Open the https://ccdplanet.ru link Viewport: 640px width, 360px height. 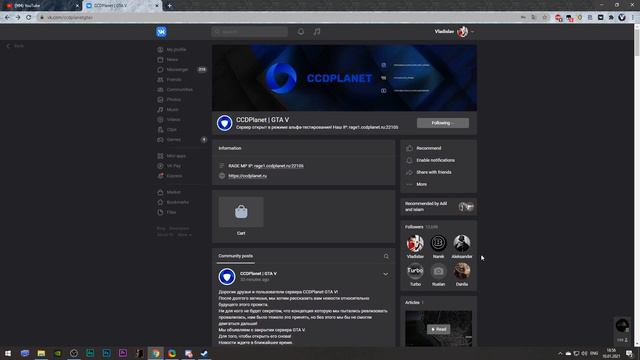click(x=247, y=176)
